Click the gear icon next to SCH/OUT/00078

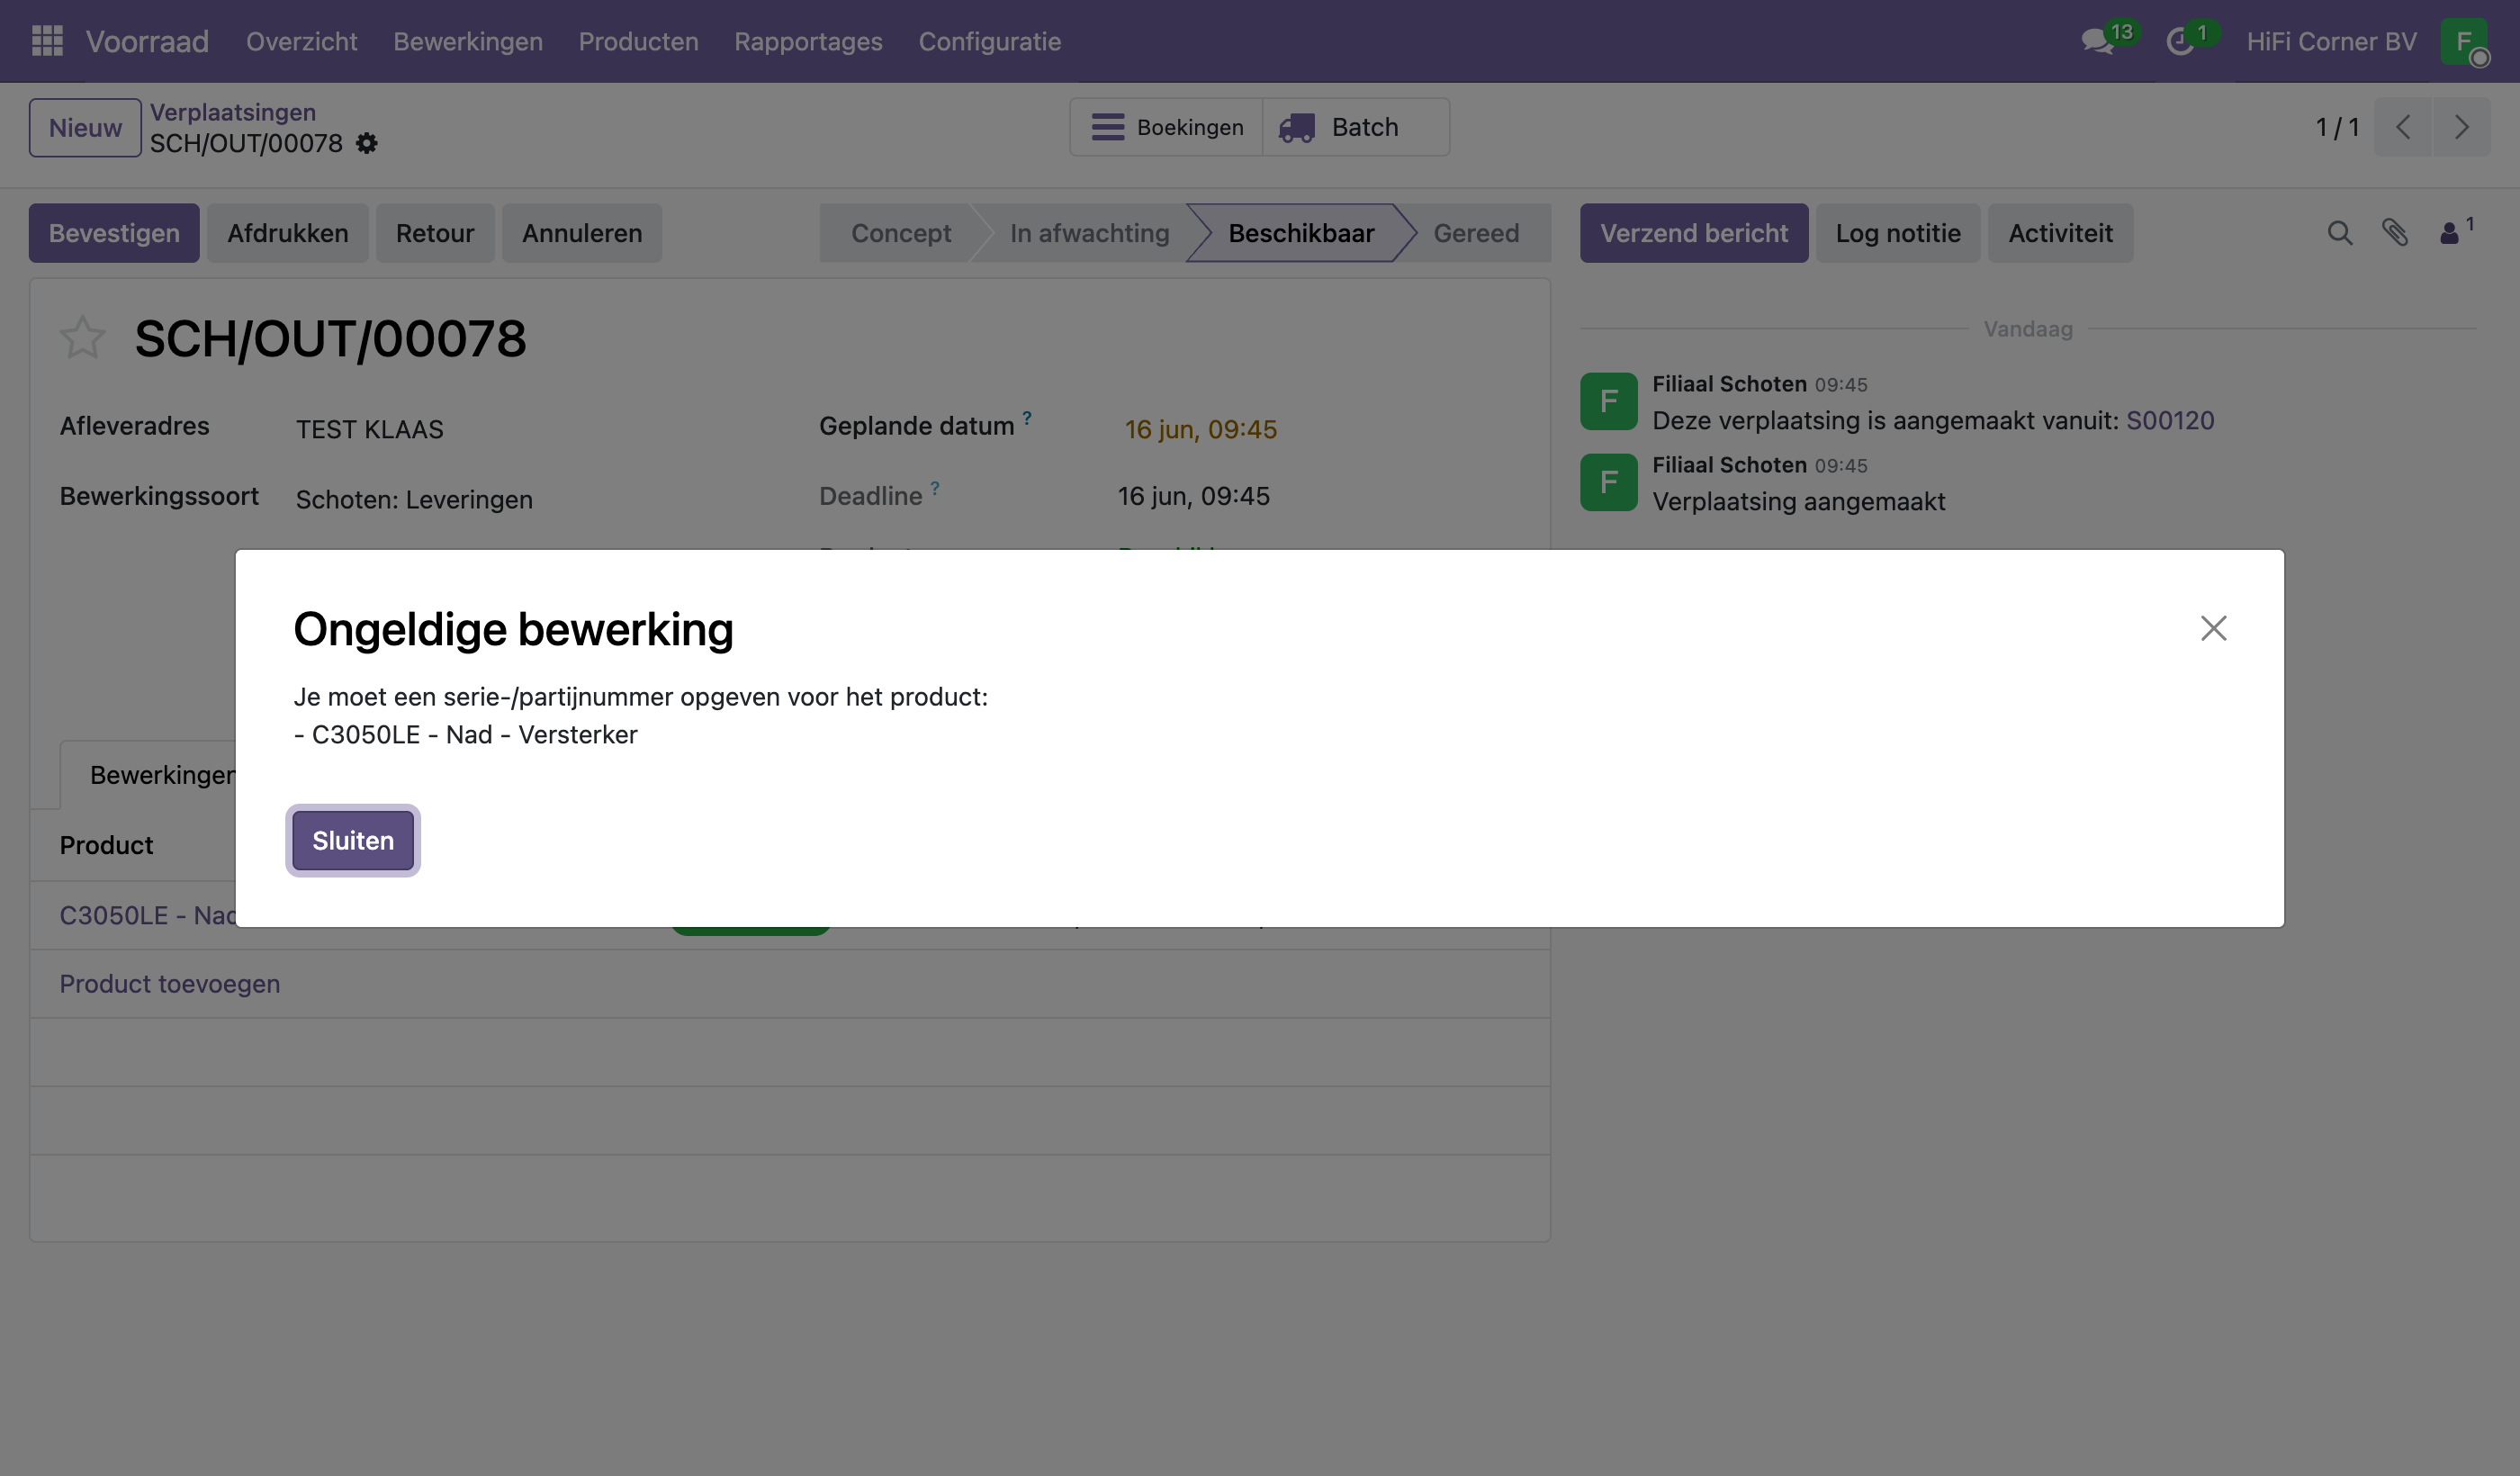click(367, 144)
